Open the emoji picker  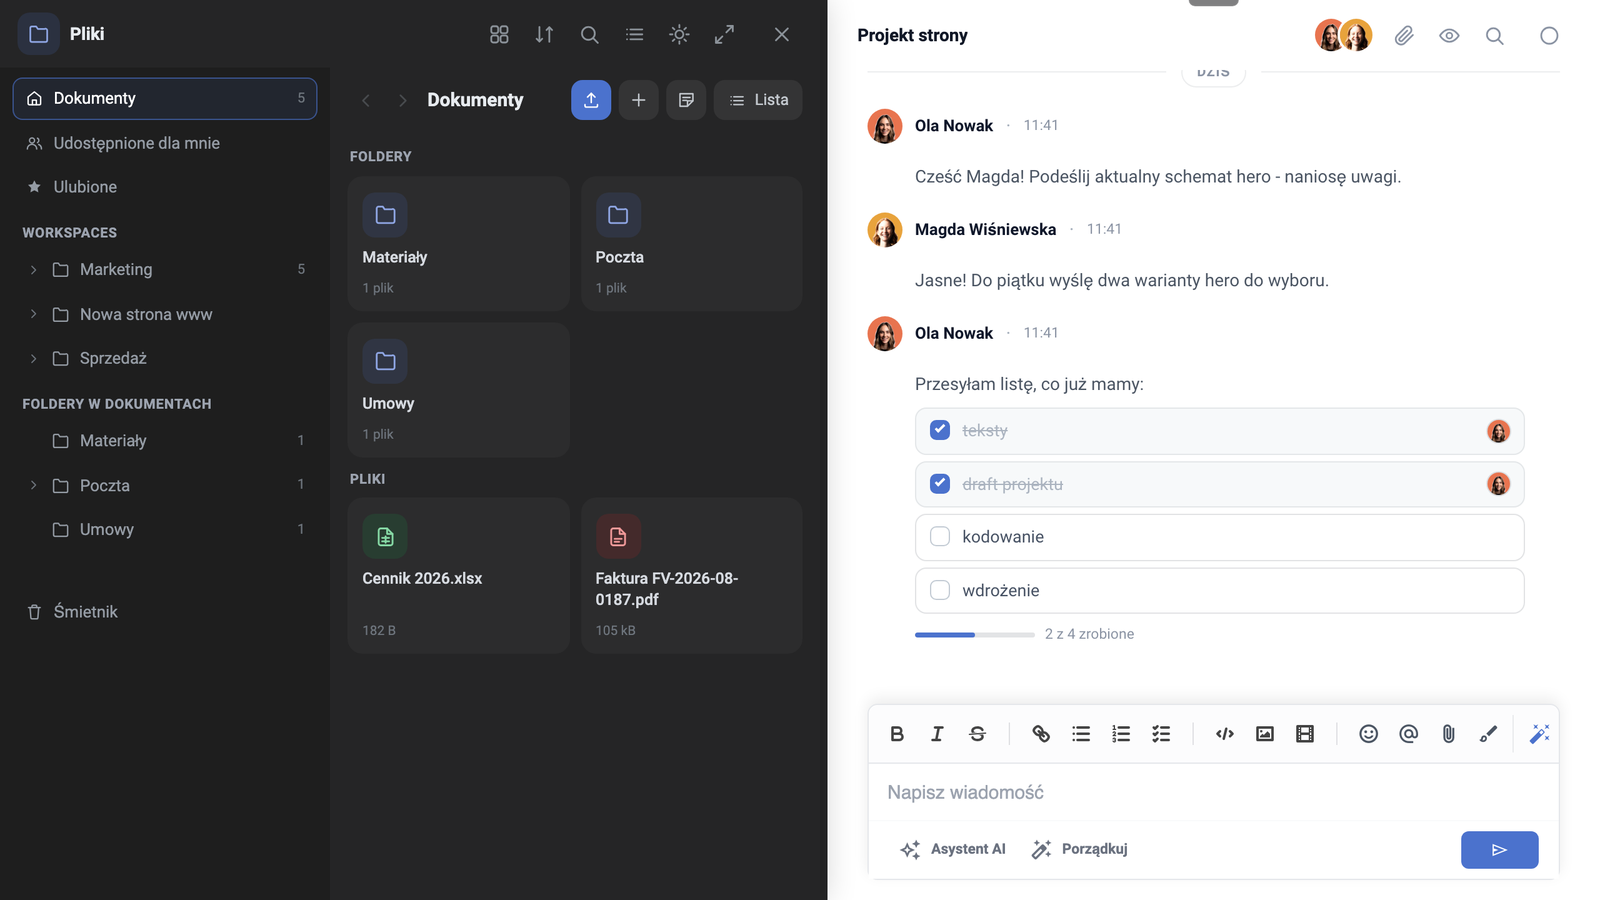tap(1369, 734)
